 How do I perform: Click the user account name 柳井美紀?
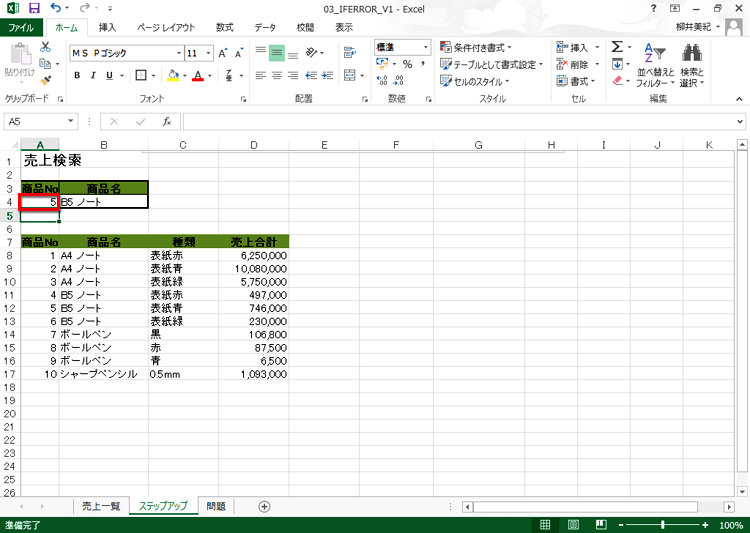693,27
